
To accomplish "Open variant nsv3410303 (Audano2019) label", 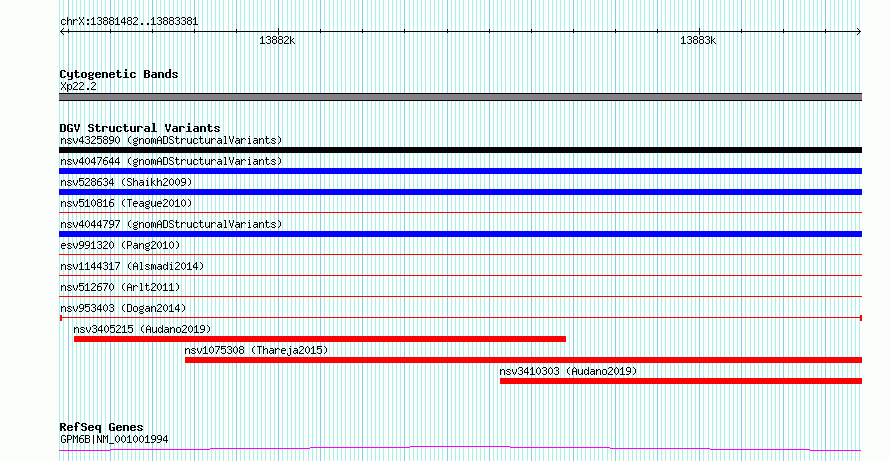I will click(x=568, y=371).
